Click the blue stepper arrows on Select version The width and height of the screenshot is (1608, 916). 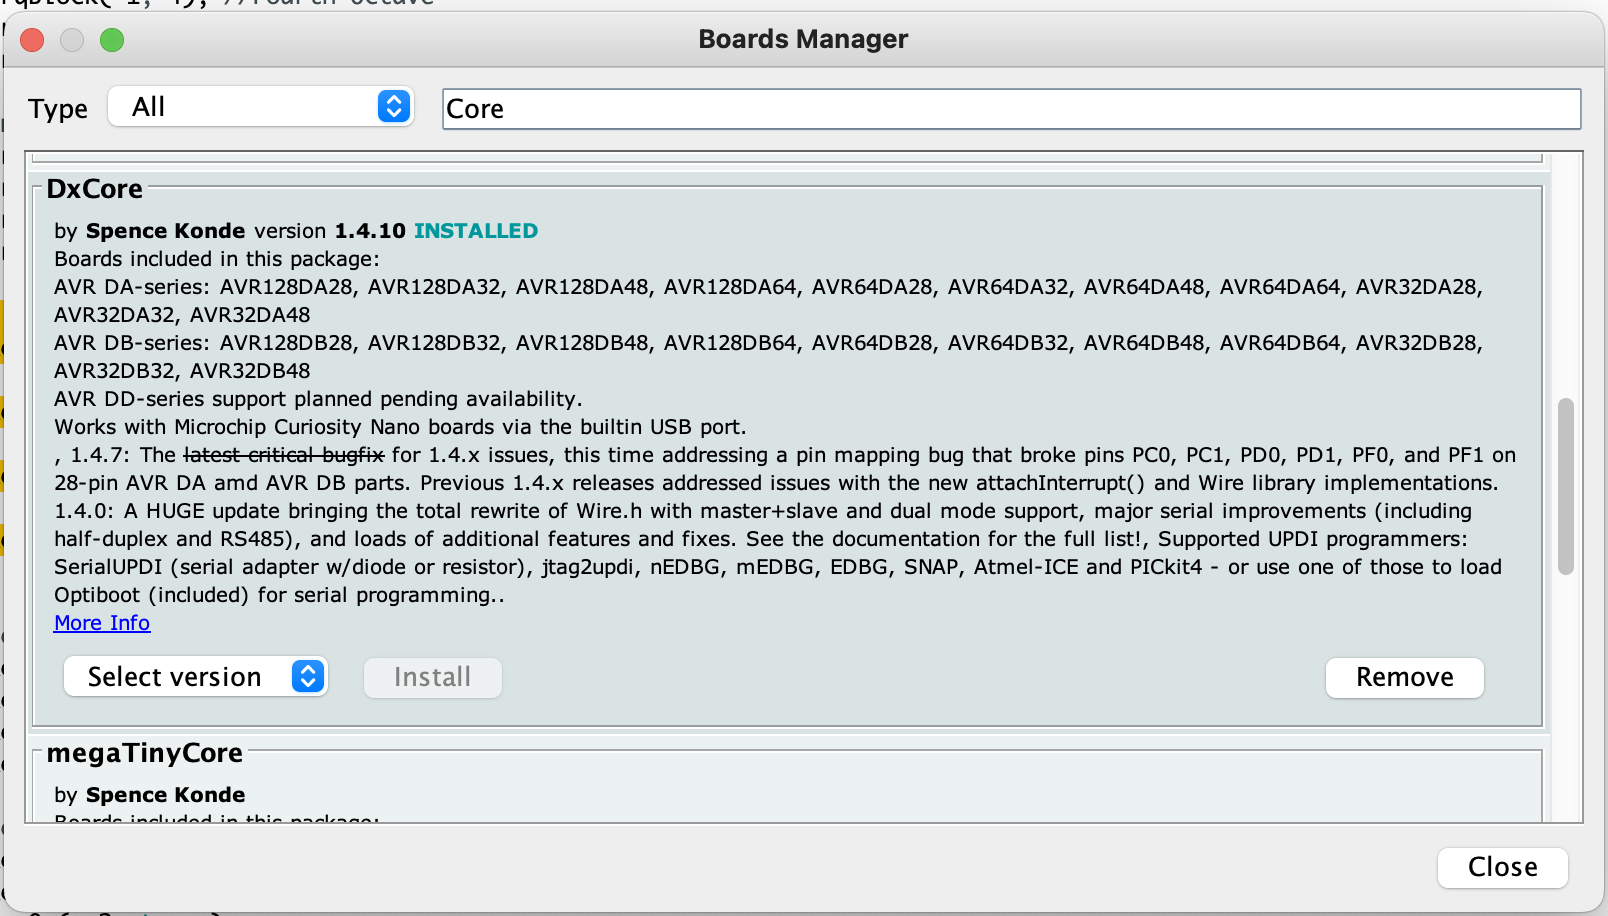(308, 677)
